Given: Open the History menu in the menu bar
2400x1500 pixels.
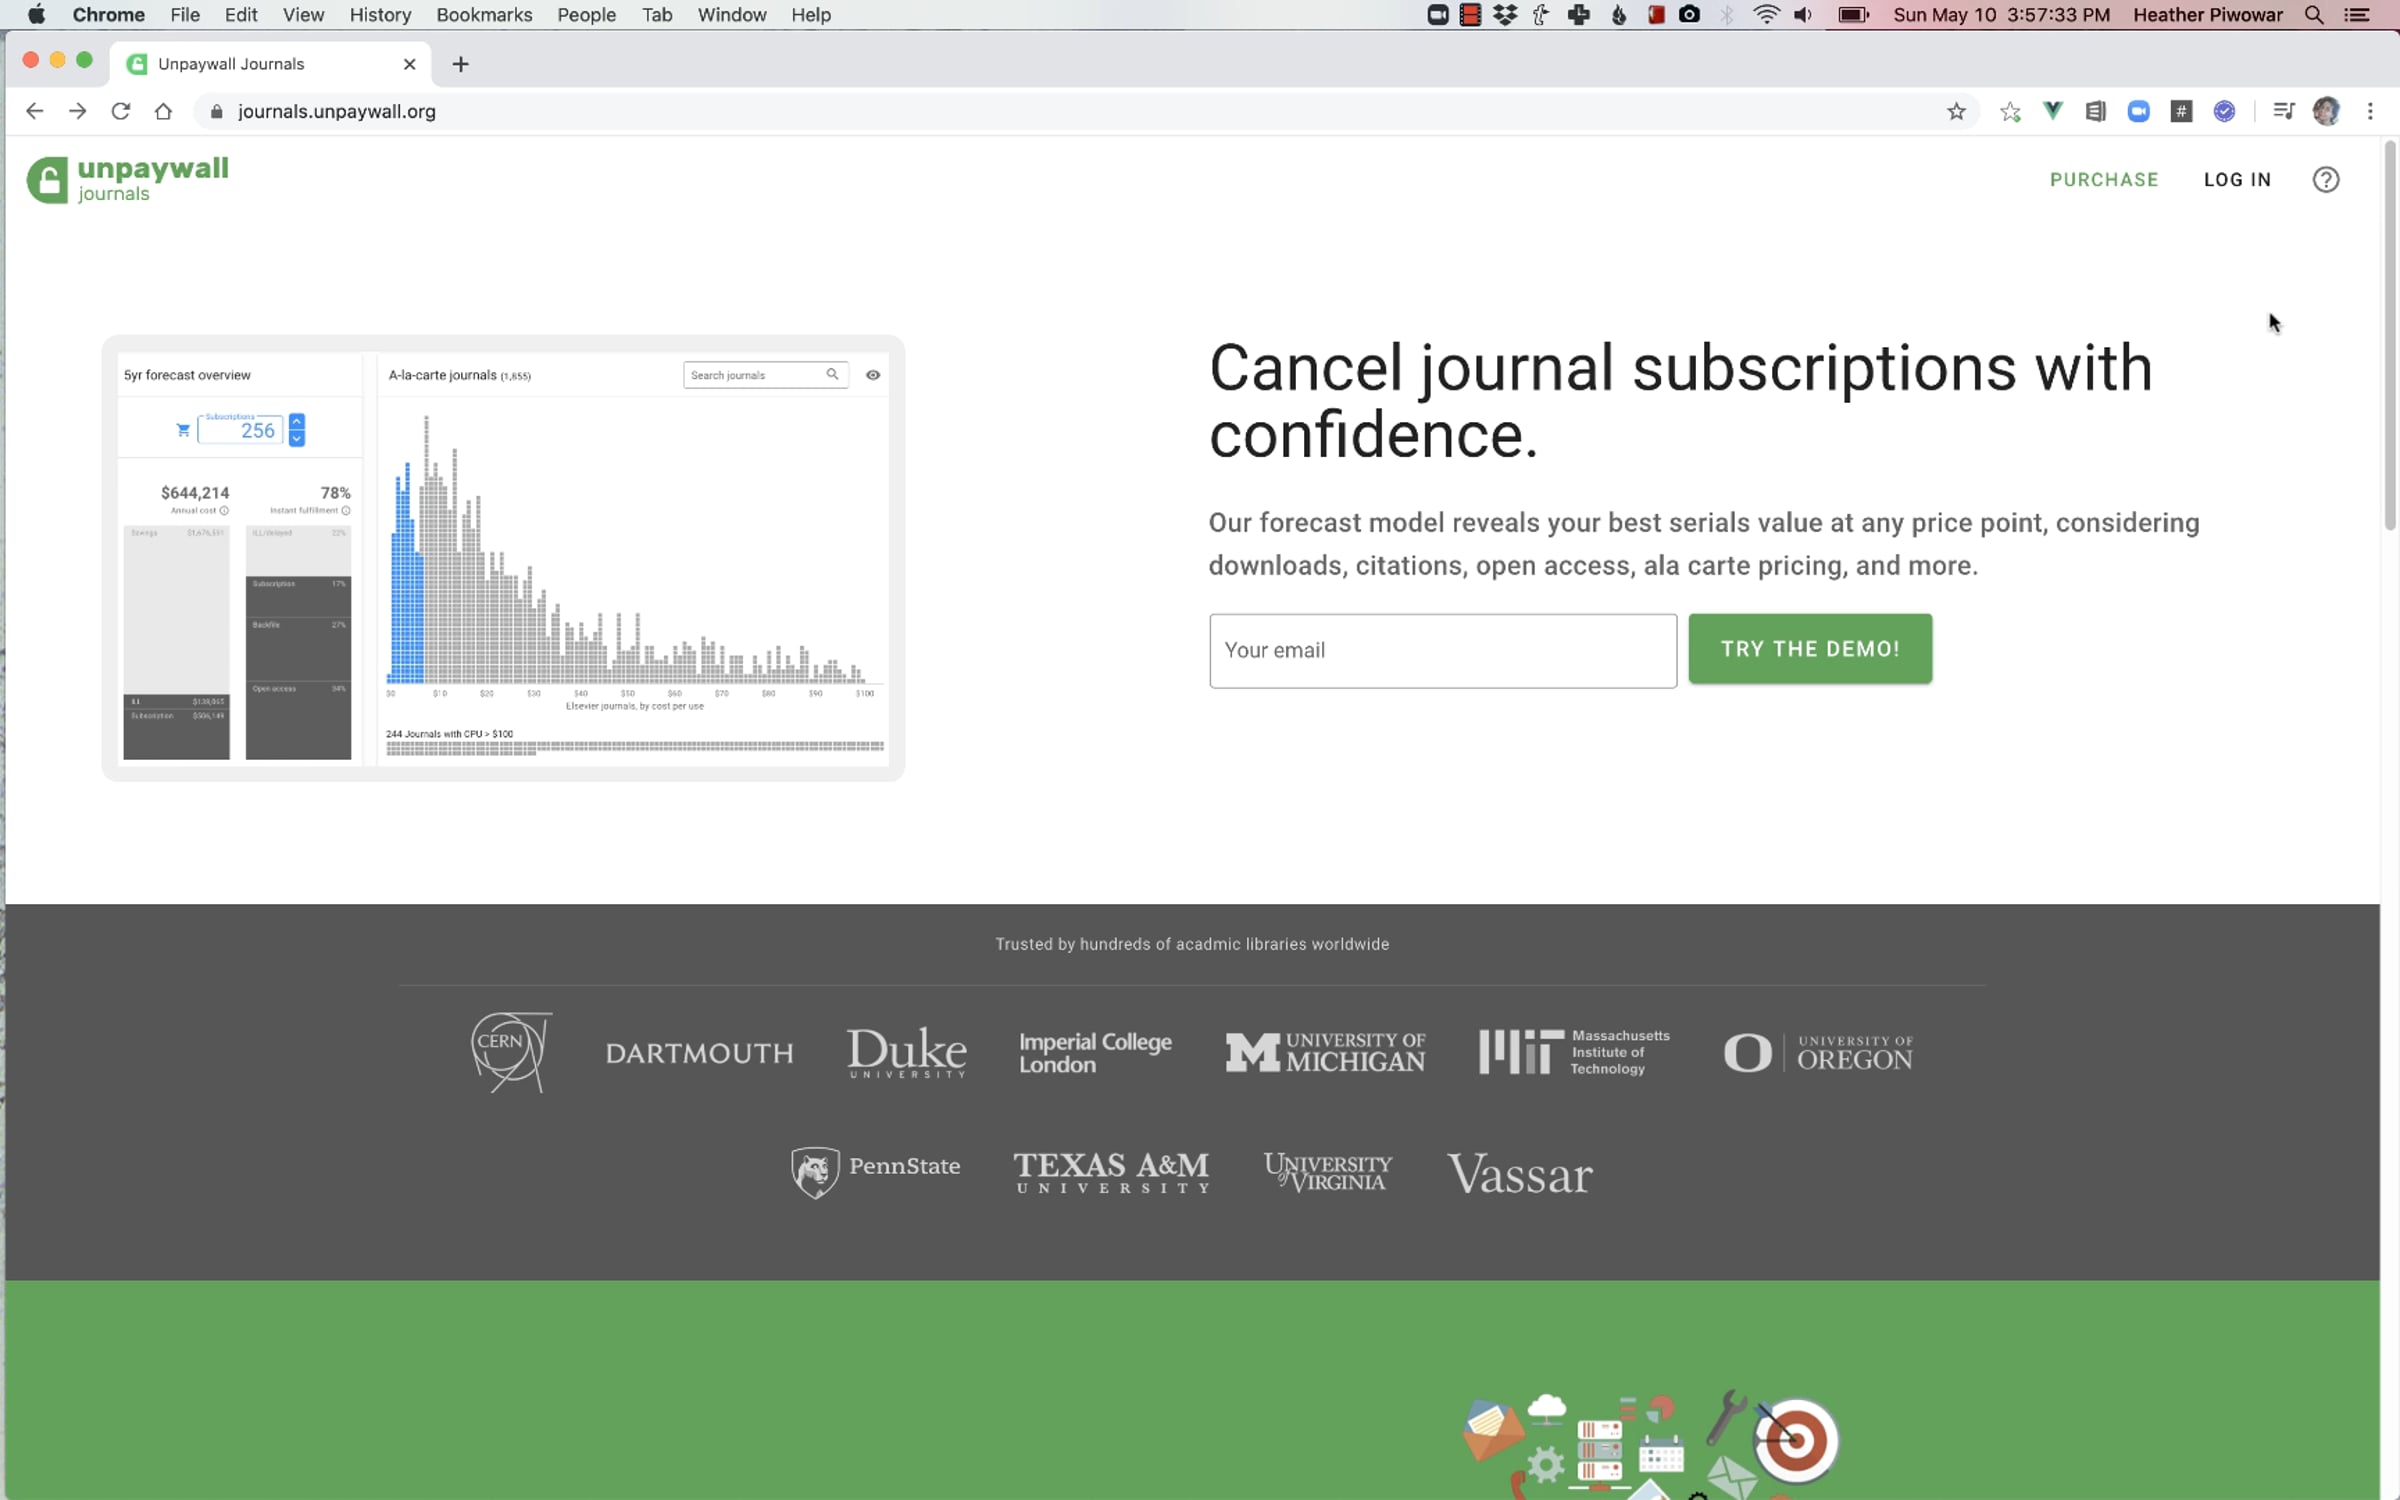Looking at the screenshot, I should point(380,15).
